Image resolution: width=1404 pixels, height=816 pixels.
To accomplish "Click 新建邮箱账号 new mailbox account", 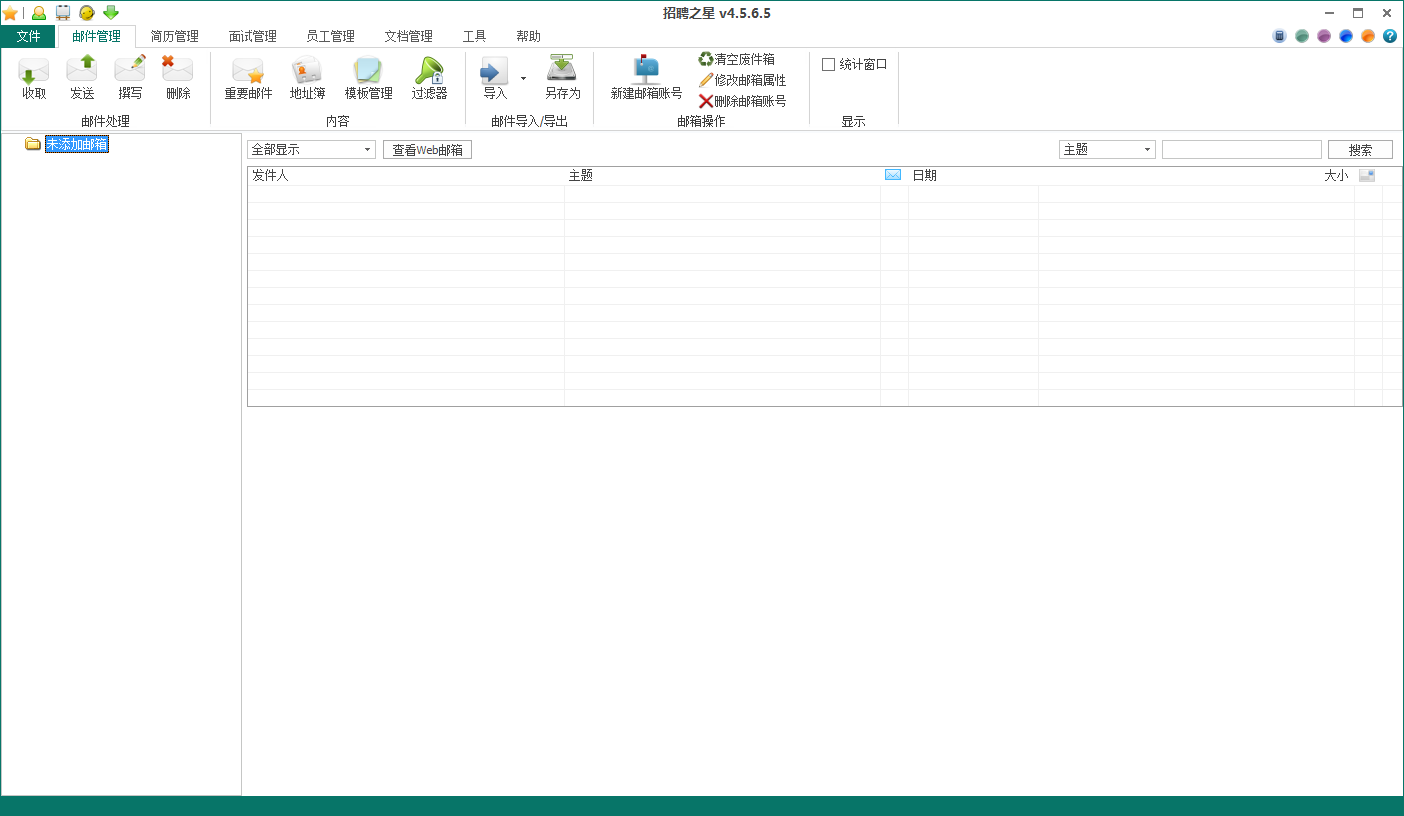I will coord(646,78).
